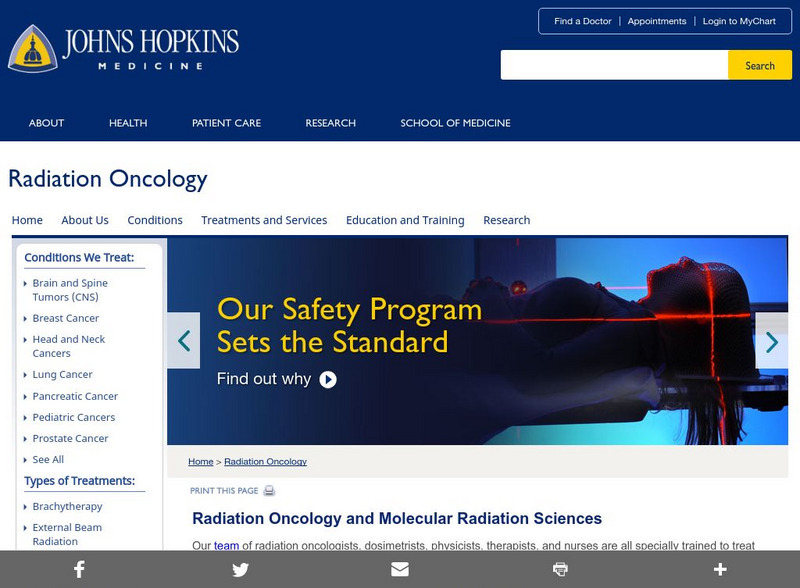Print the page via the bottom printer icon
This screenshot has height=588, width=800.
pos(559,569)
